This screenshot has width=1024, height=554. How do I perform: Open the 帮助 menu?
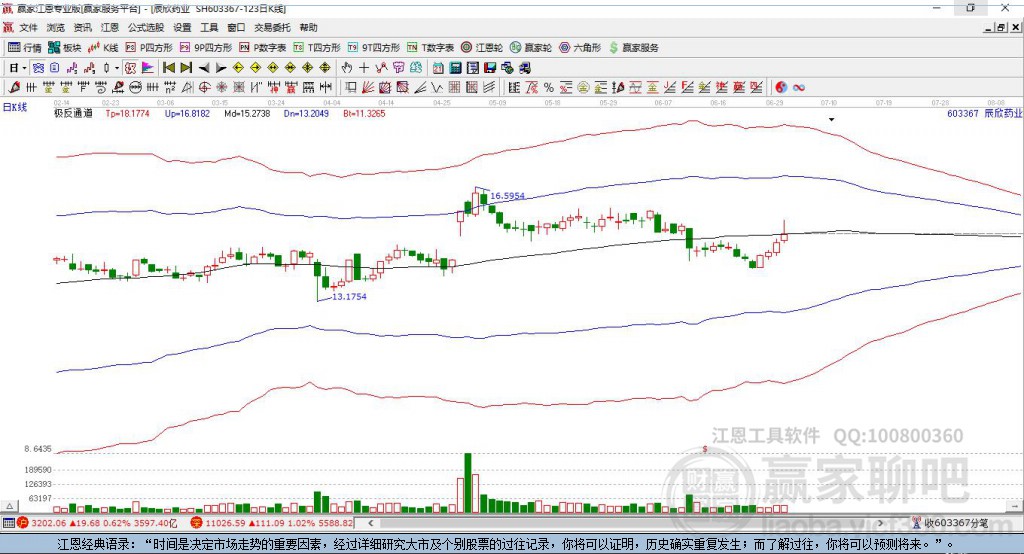coord(308,27)
